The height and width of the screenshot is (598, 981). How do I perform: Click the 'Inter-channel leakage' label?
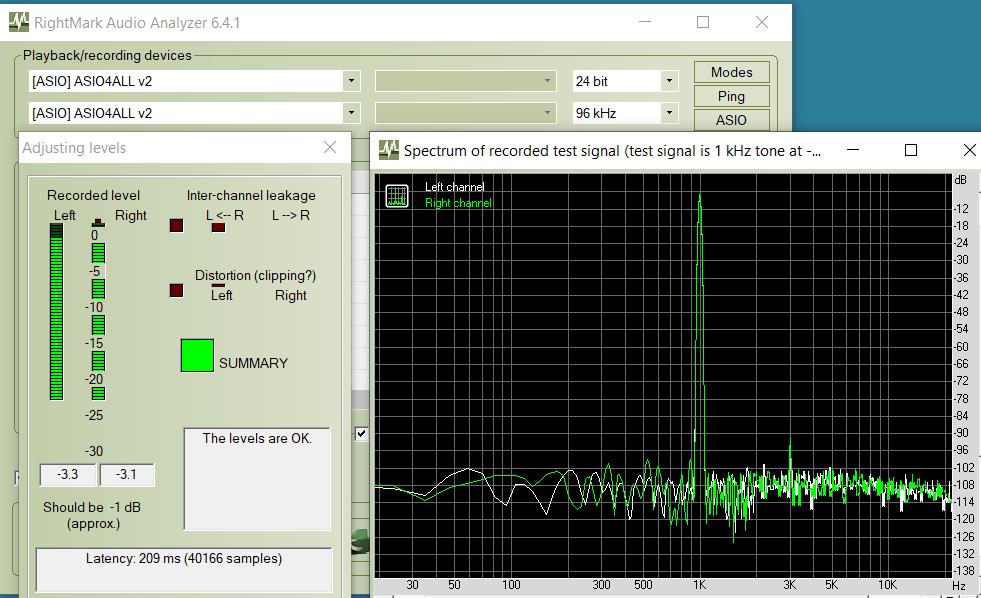[x=251, y=195]
